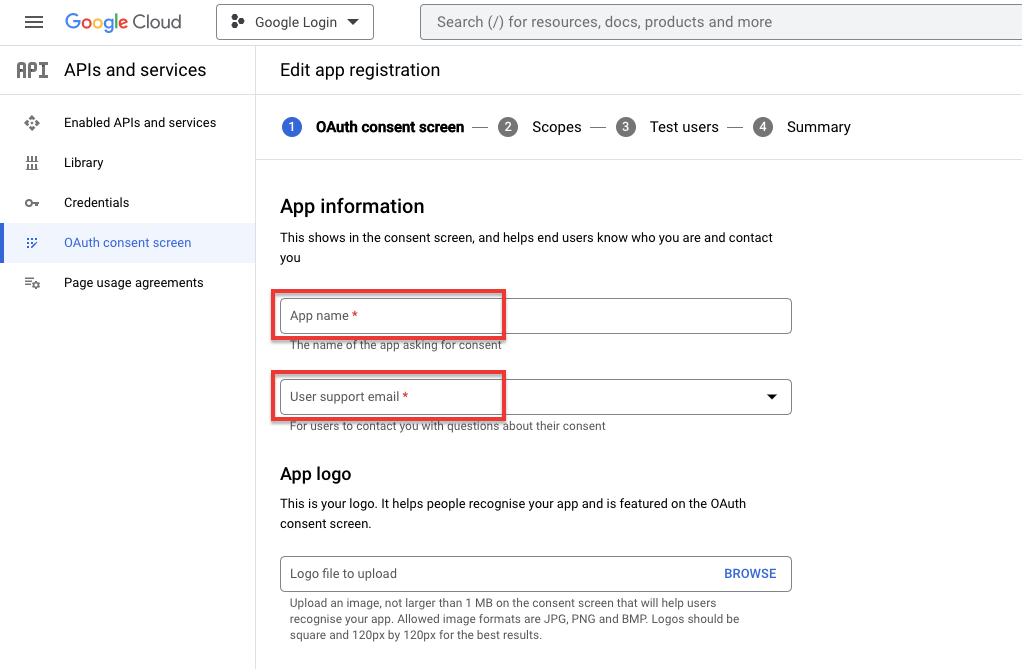
Task: Click 'For users to contact you' hint text
Action: (448, 426)
